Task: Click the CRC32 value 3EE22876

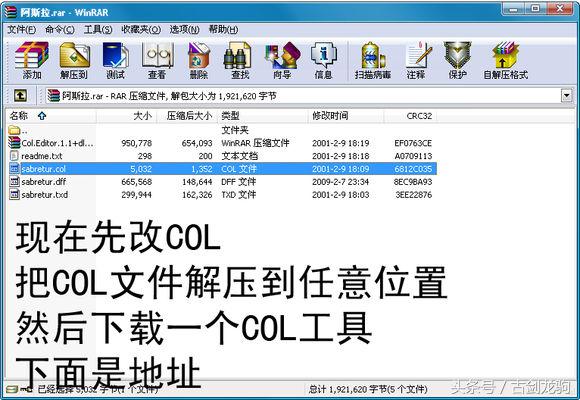Action: [414, 195]
